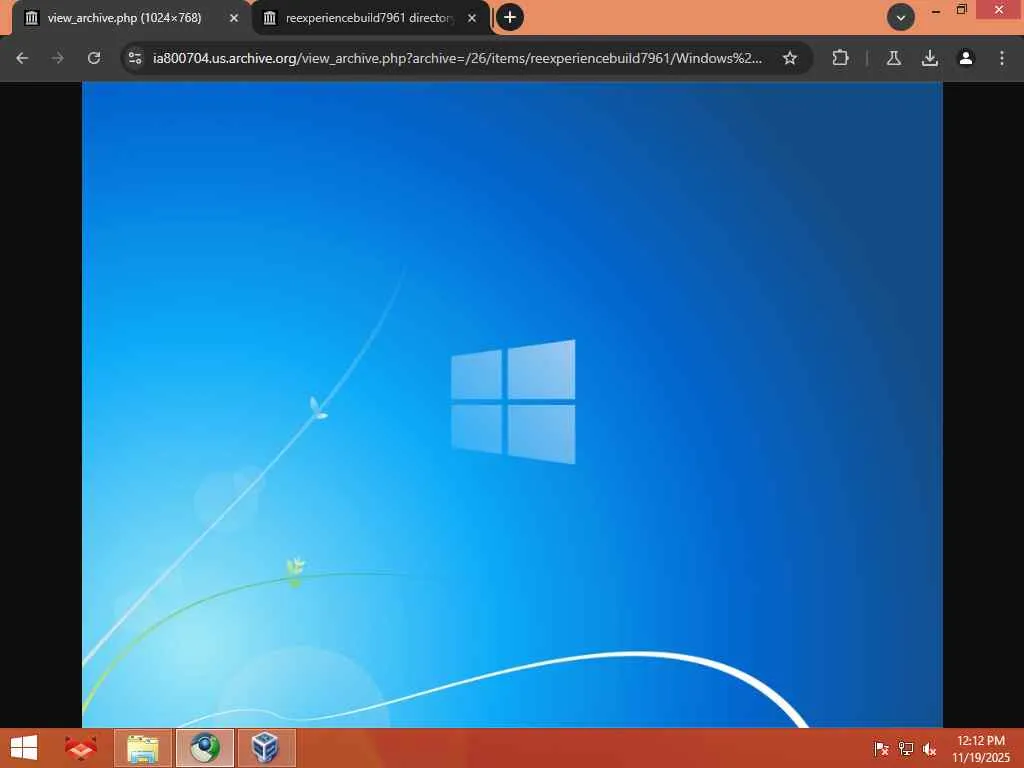Minimize the browser window
Image resolution: width=1024 pixels, height=768 pixels.
tap(936, 10)
